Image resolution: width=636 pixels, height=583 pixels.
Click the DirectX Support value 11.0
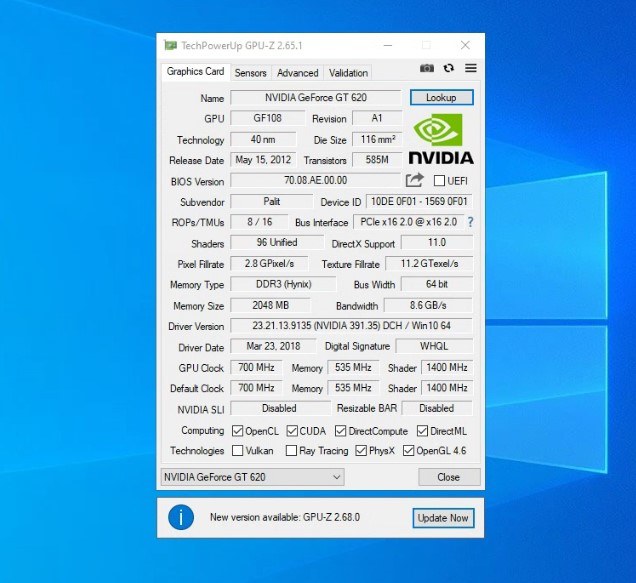pos(437,243)
